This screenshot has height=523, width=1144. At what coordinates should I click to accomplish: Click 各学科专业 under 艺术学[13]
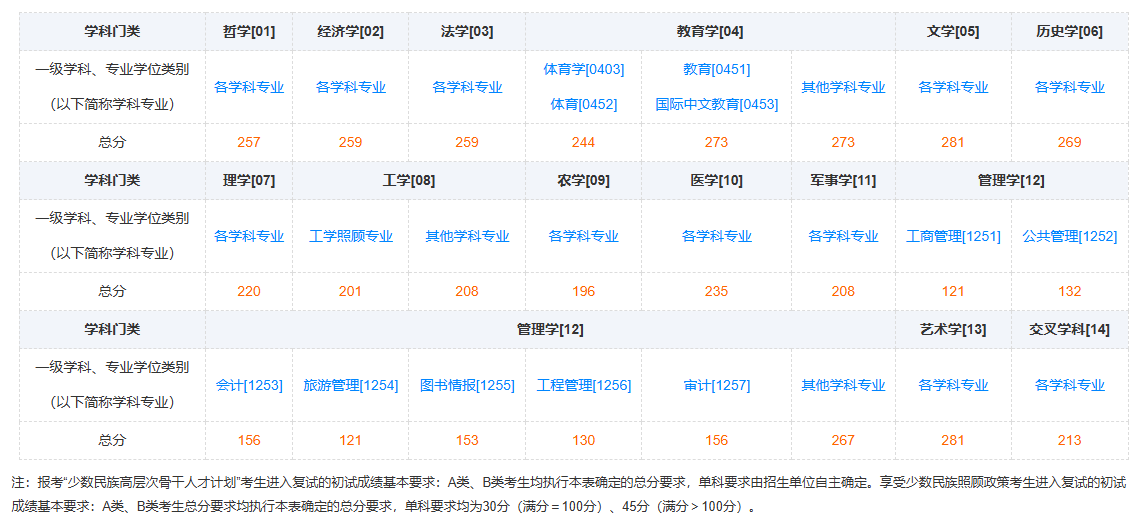(x=954, y=384)
